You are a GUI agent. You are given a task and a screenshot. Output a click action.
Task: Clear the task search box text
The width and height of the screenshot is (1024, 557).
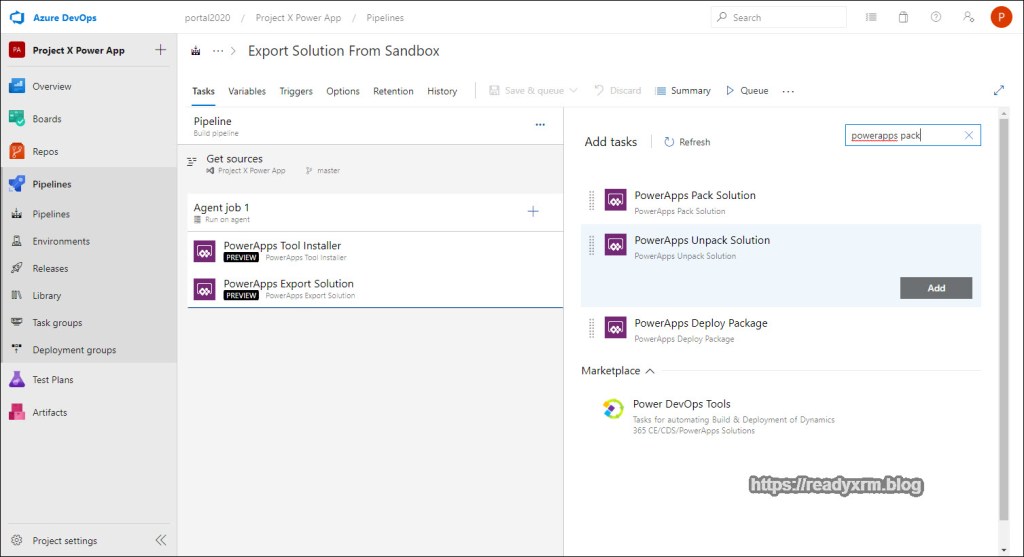click(x=968, y=135)
